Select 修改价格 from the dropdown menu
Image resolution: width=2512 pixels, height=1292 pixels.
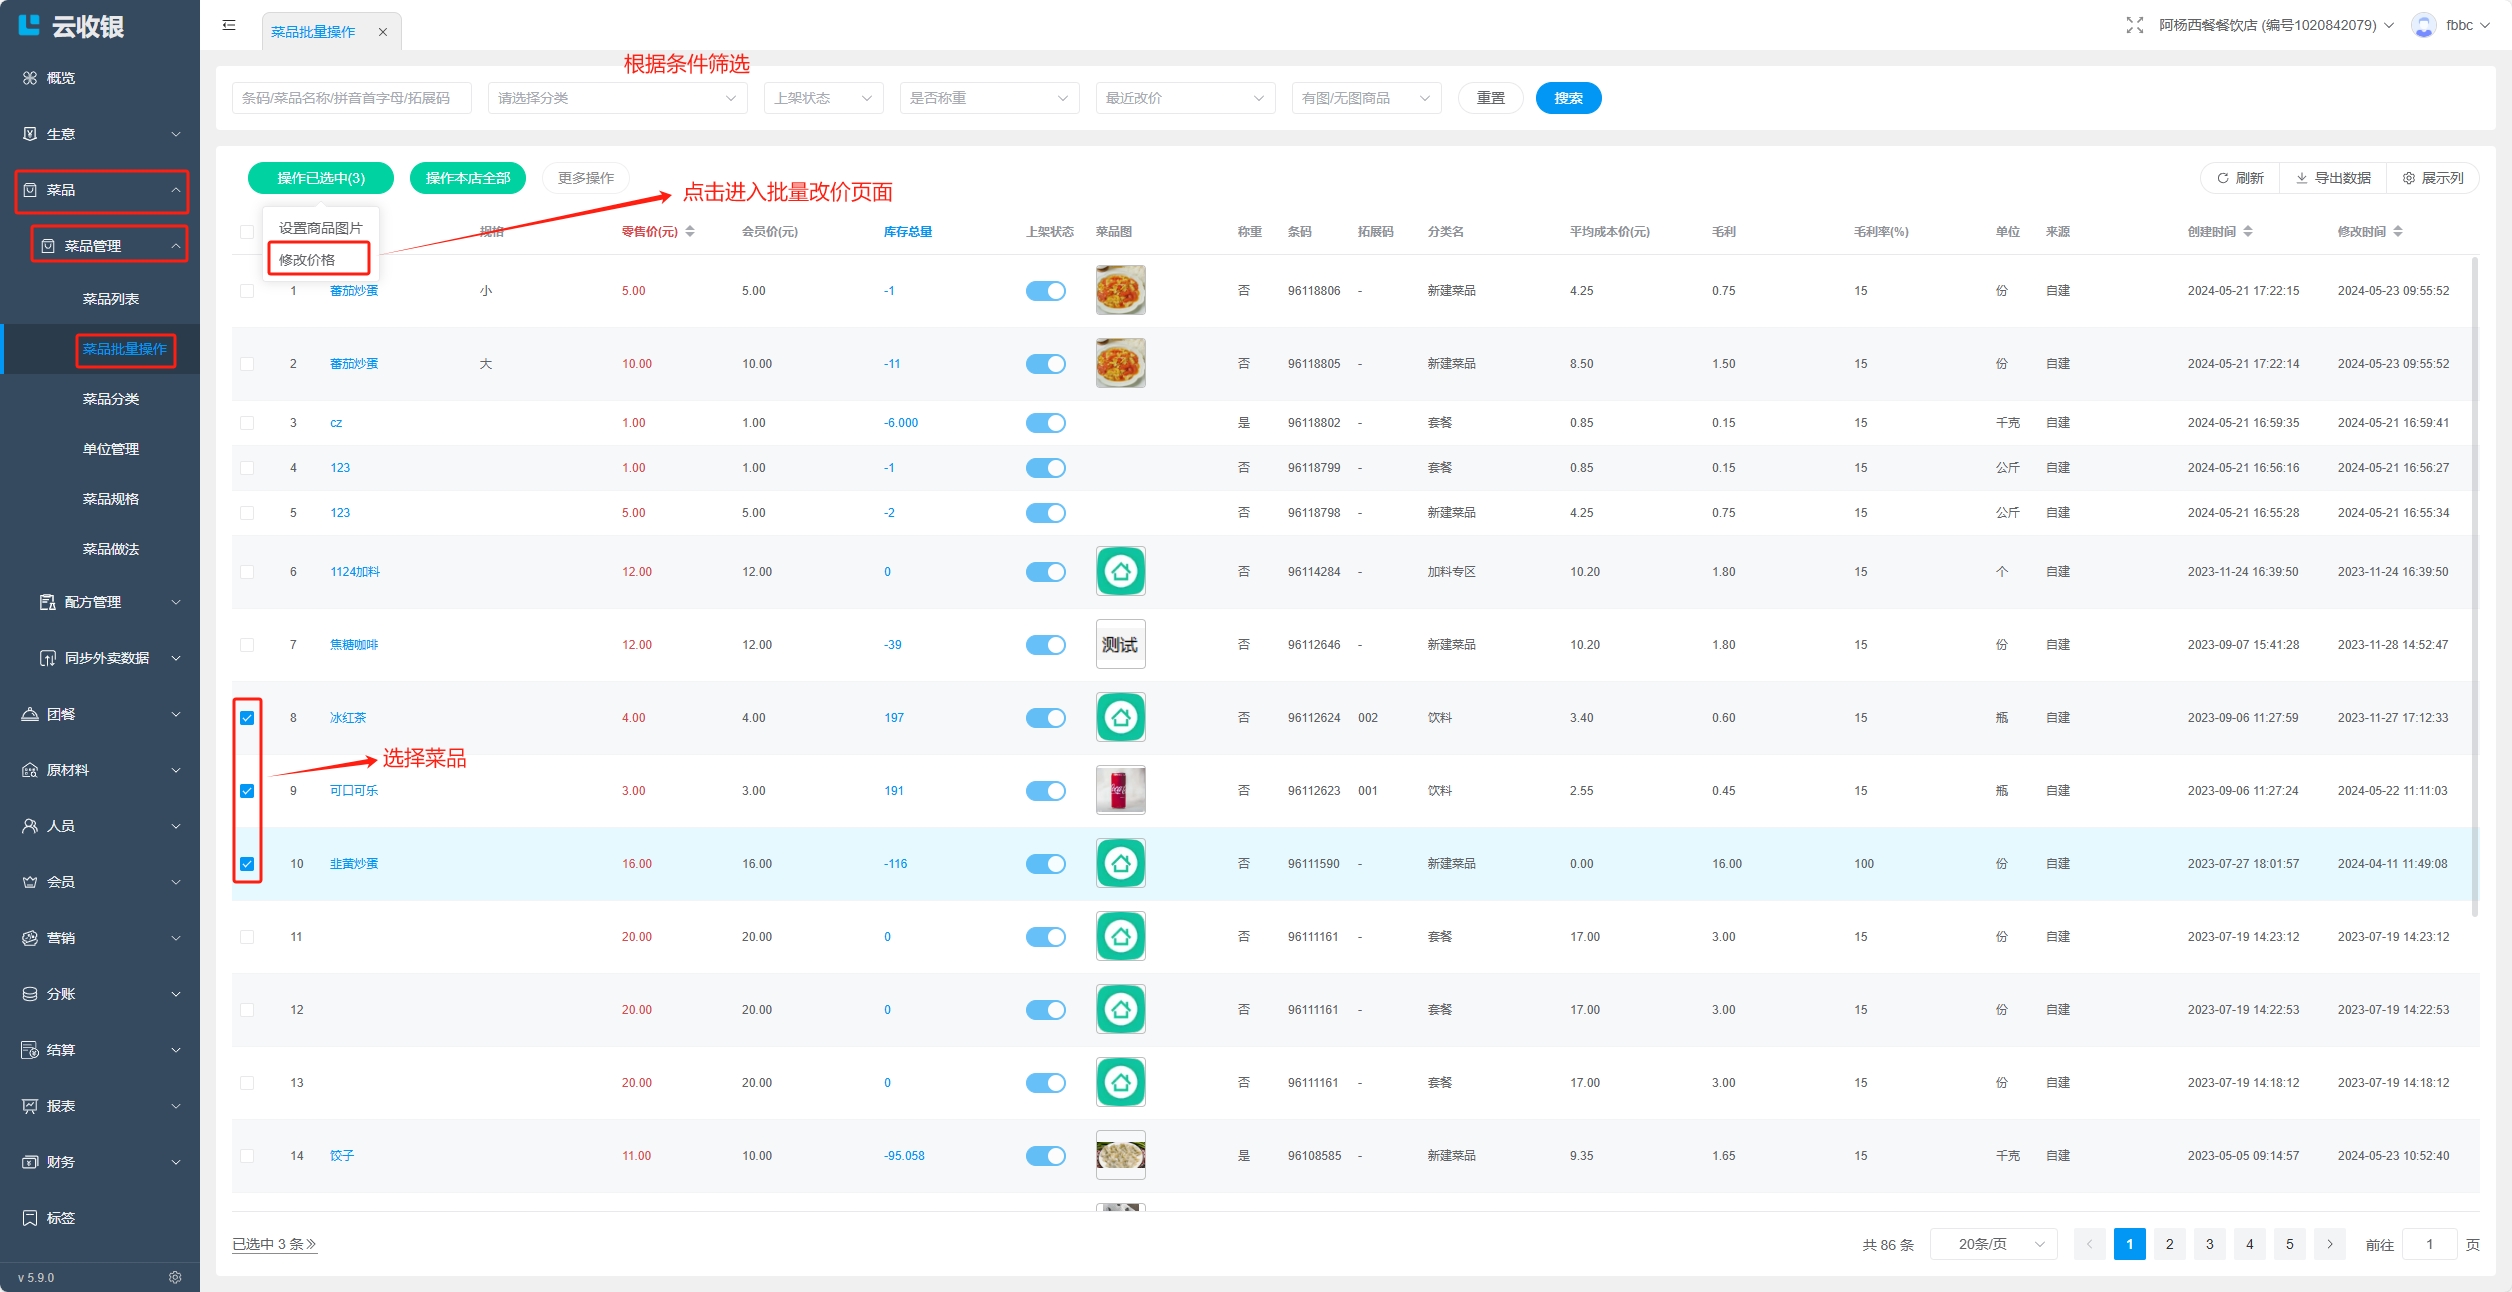308,260
